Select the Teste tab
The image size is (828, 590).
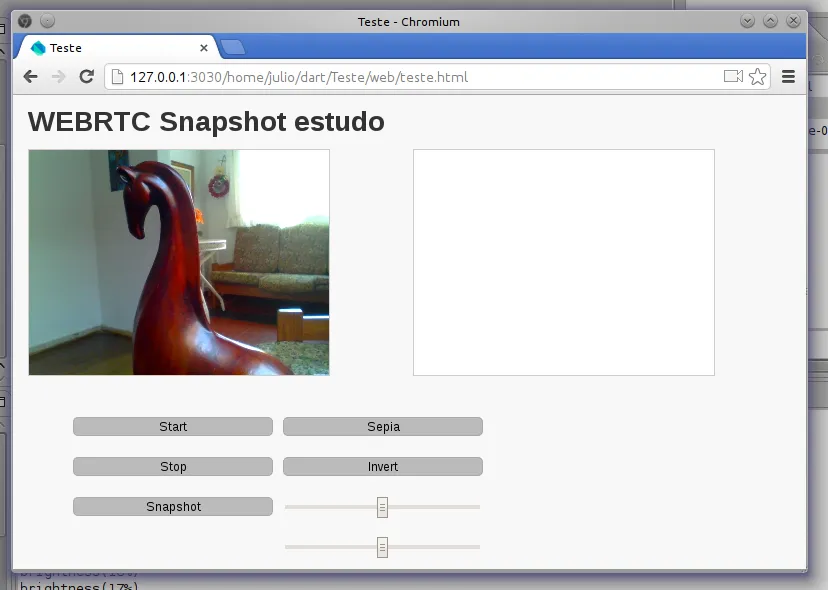(x=116, y=48)
